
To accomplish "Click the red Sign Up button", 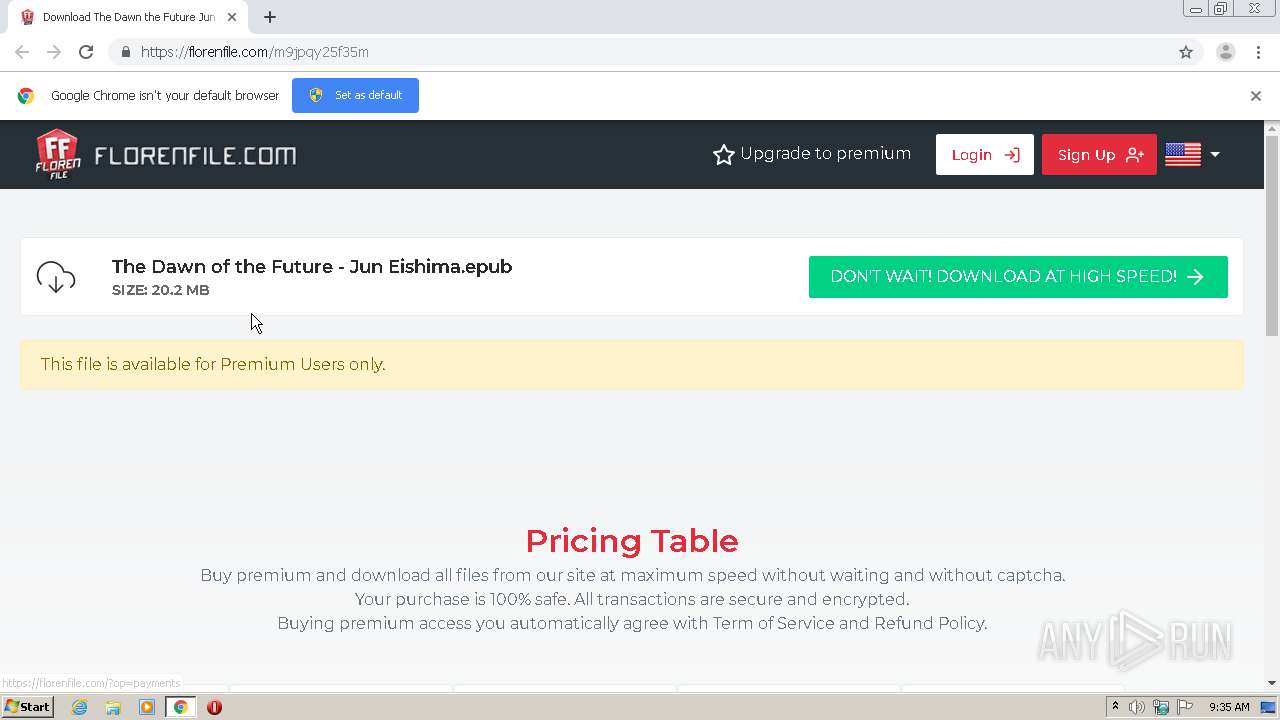I will click(1099, 154).
